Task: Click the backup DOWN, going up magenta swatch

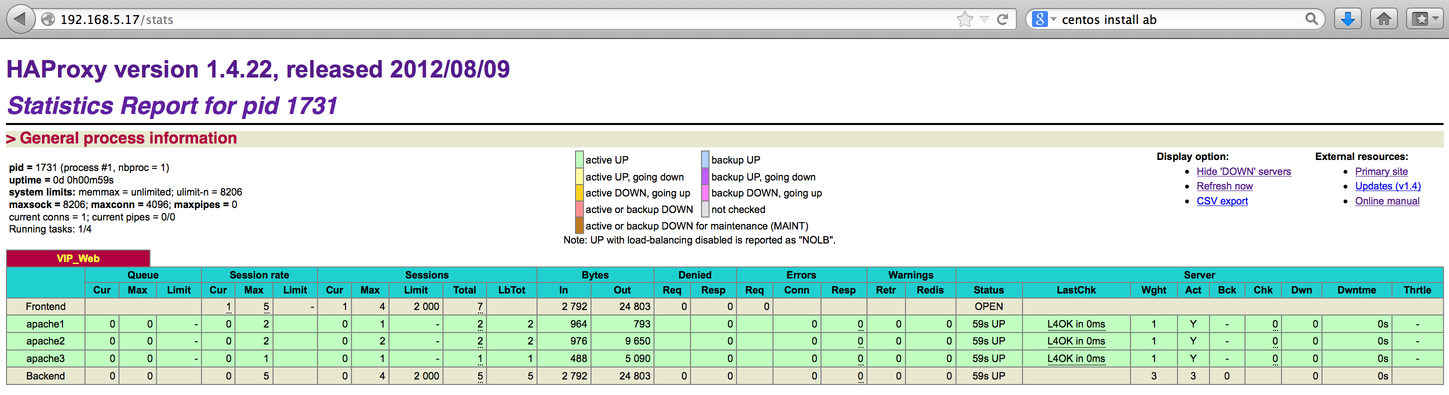Action: click(x=705, y=193)
